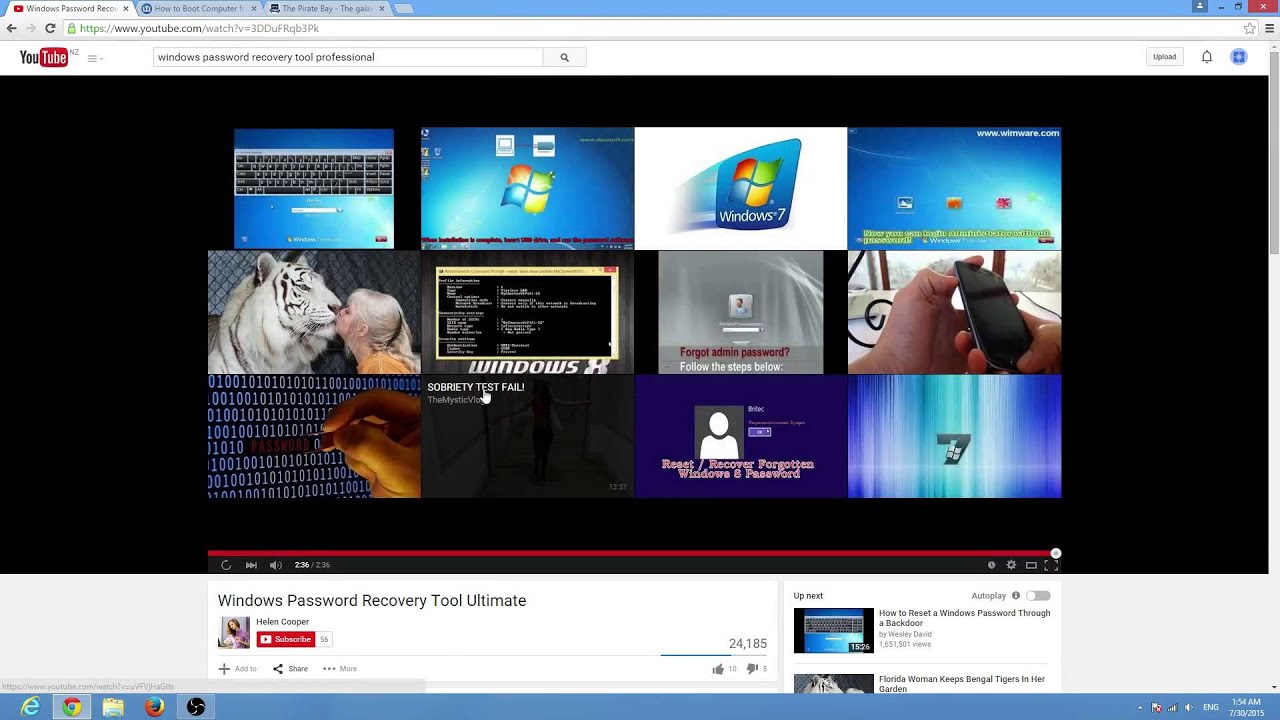
Task: Mute the video player volume
Action: pyautogui.click(x=276, y=565)
